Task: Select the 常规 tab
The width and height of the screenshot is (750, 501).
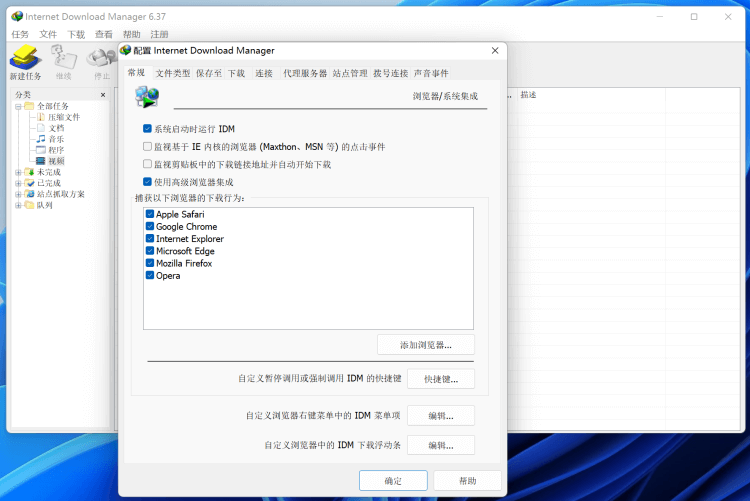Action: coord(137,73)
